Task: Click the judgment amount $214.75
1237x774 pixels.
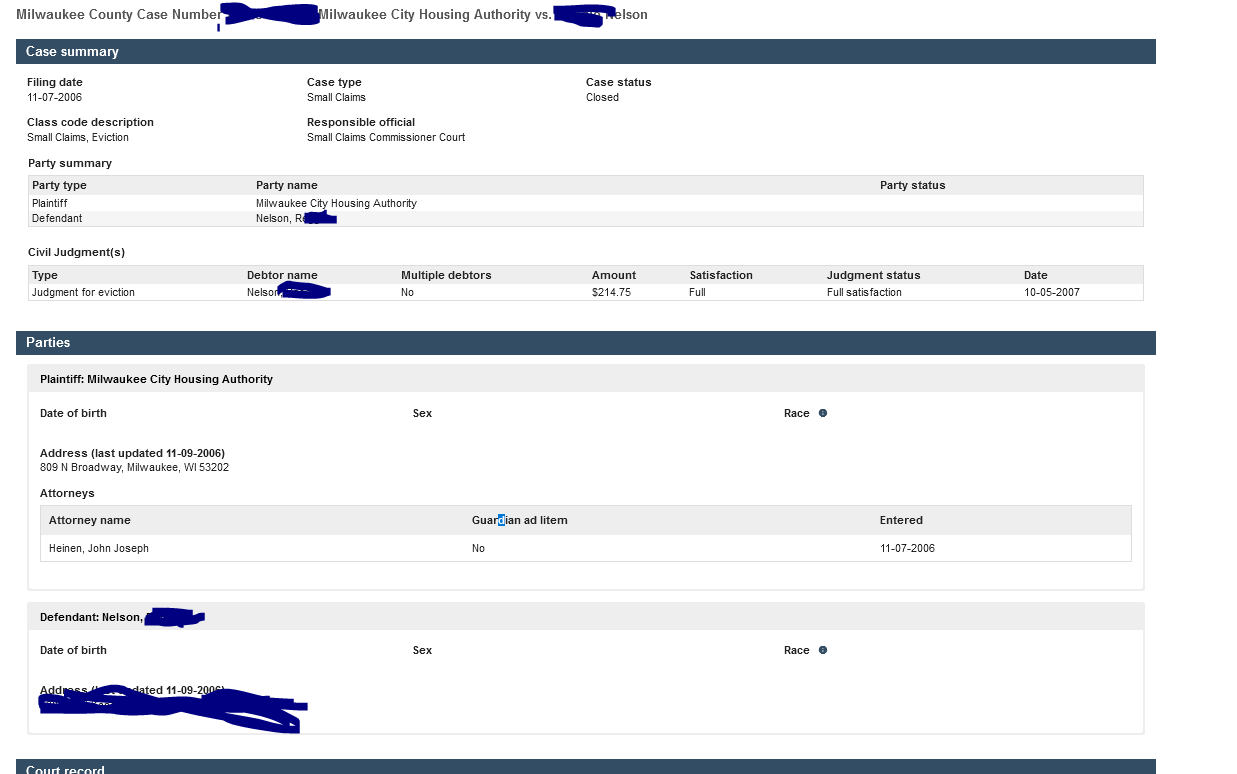Action: pos(611,292)
